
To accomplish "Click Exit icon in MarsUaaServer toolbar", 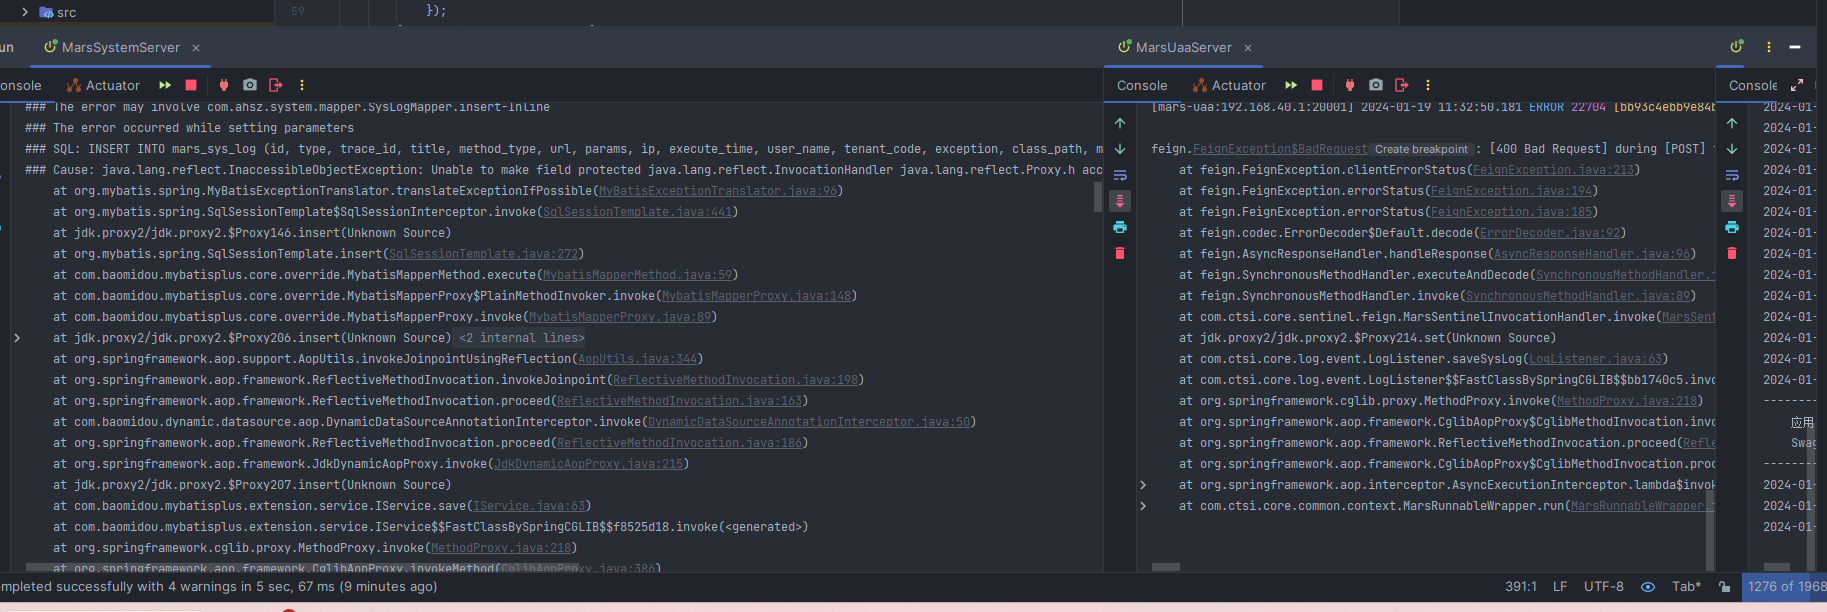I will coord(1402,85).
